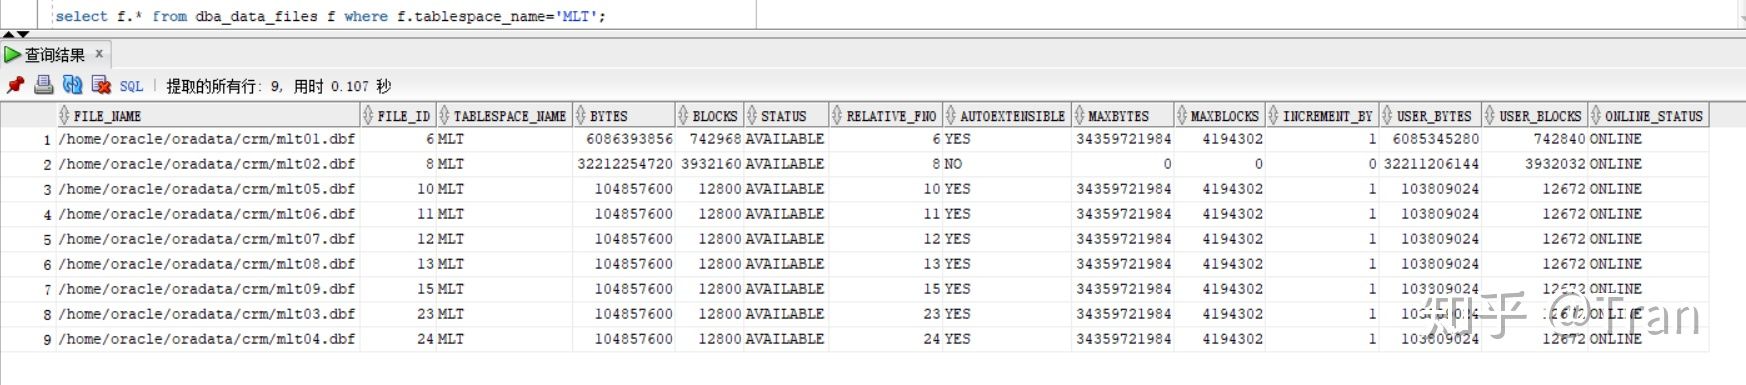Select file name cell mlt01.dbf
Viewport: 1746px width, 385px height.
pyautogui.click(x=207, y=139)
